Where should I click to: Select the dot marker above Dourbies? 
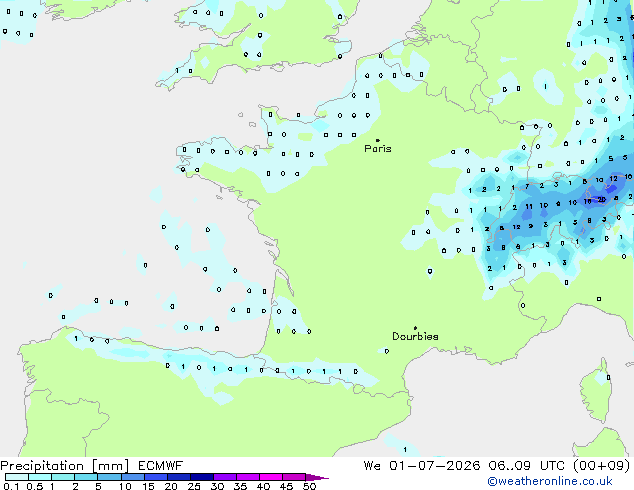tap(415, 328)
